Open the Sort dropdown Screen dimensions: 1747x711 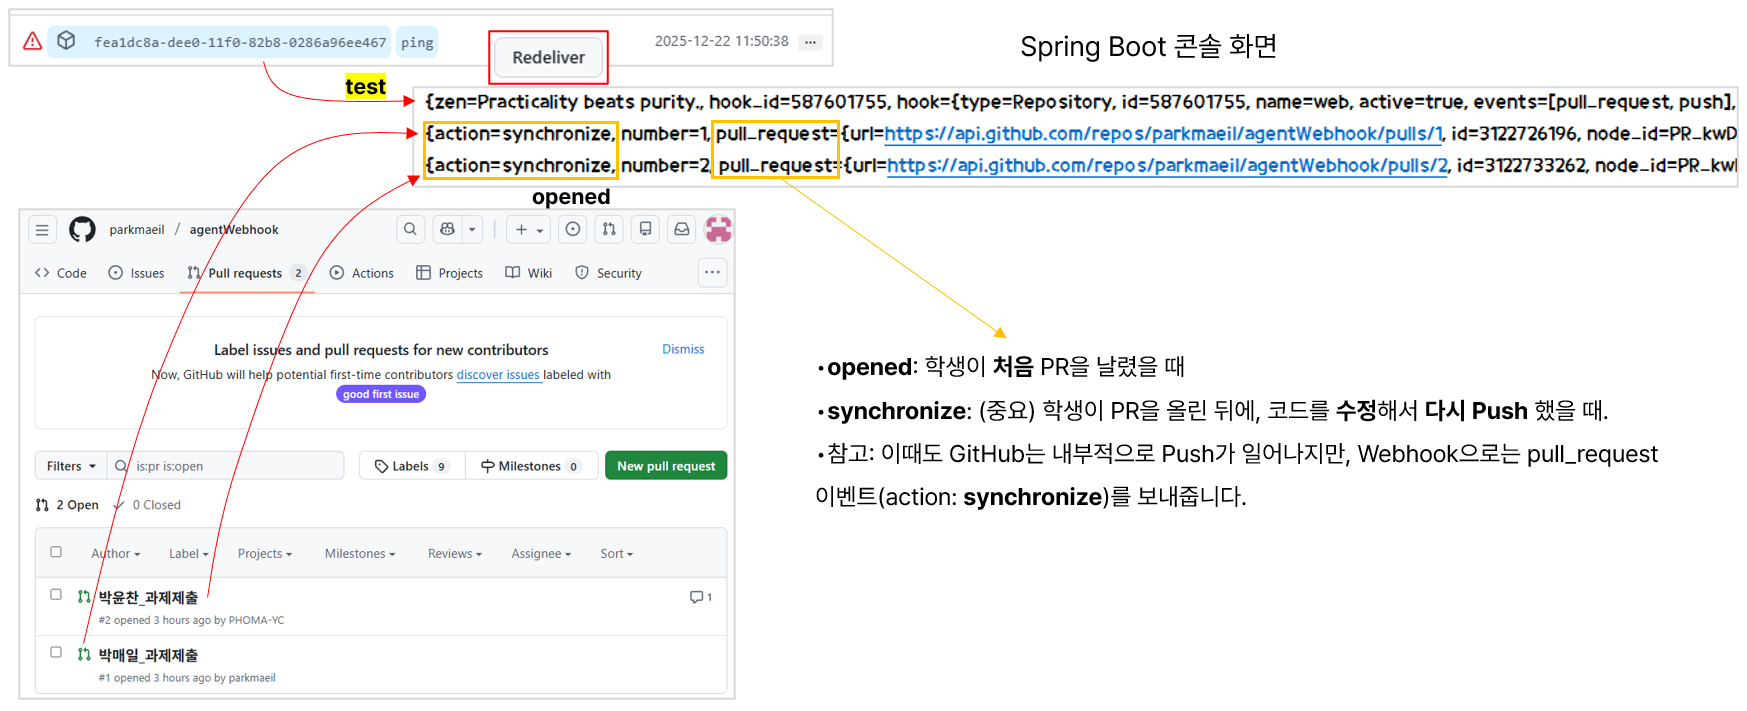coord(616,554)
